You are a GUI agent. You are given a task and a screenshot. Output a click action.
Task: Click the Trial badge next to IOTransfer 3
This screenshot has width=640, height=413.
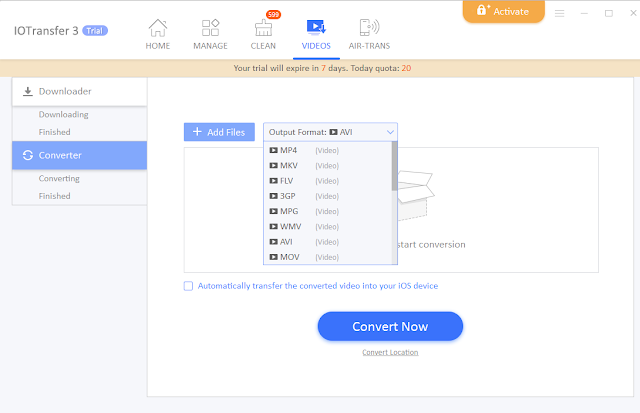point(95,31)
